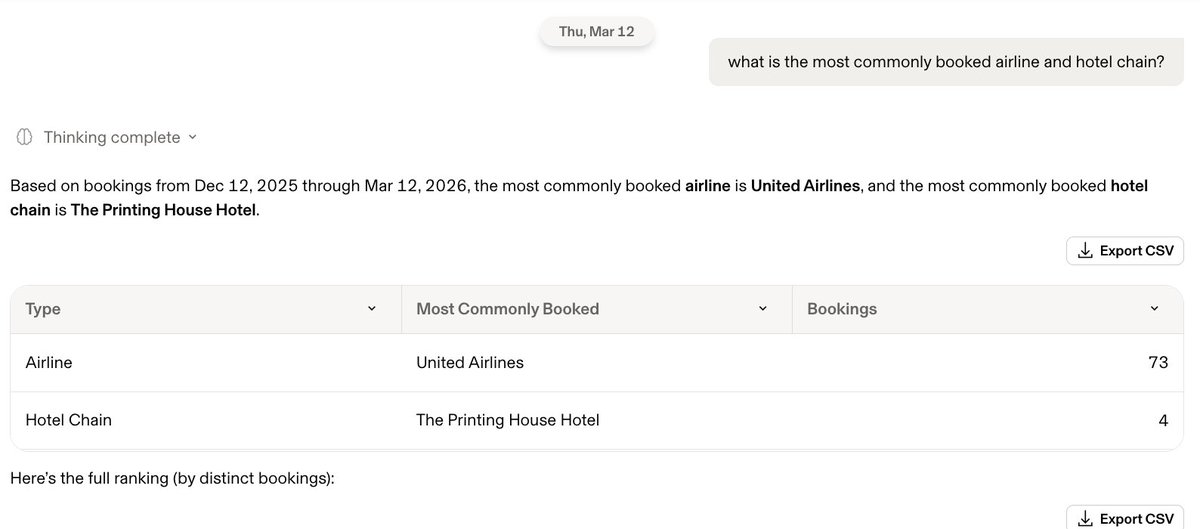This screenshot has height=529, width=1200.
Task: Click the Type column header text
Action: [x=43, y=309]
